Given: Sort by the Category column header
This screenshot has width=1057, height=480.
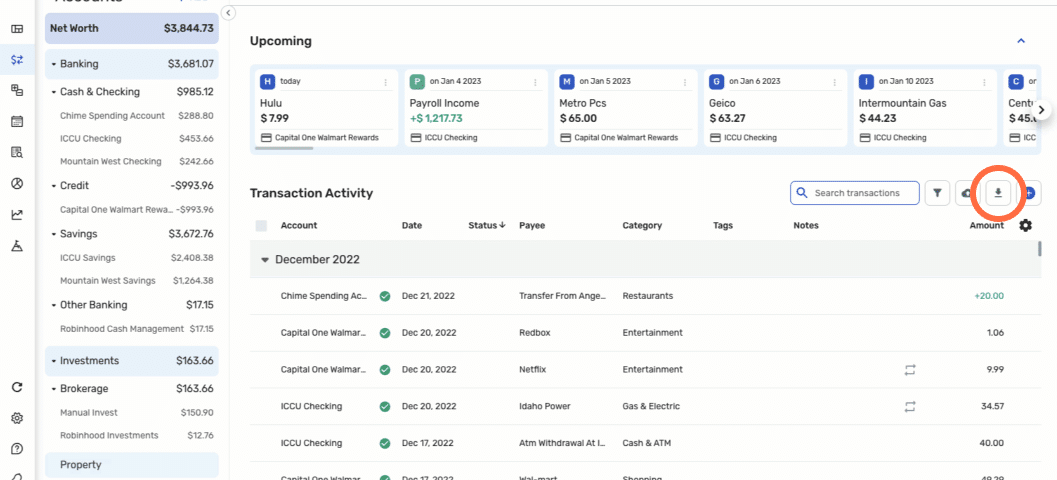Looking at the screenshot, I should pos(642,226).
